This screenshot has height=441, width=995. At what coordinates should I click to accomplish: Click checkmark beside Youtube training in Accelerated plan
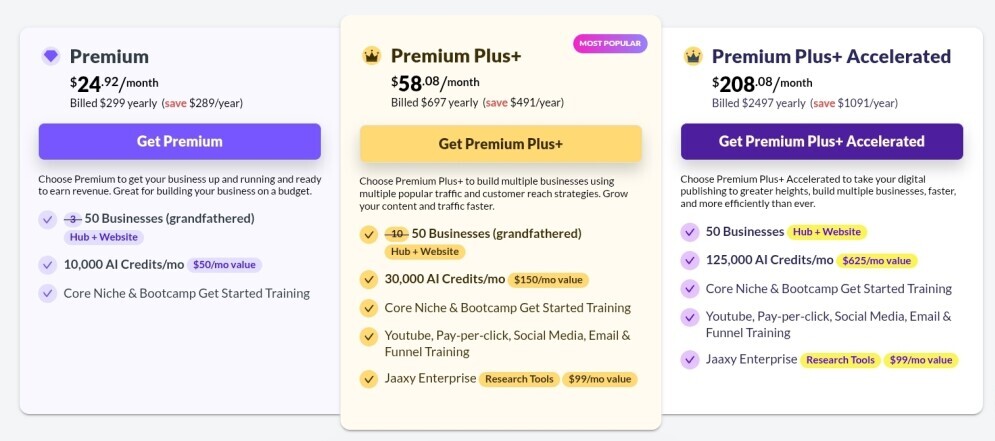pyautogui.click(x=690, y=317)
